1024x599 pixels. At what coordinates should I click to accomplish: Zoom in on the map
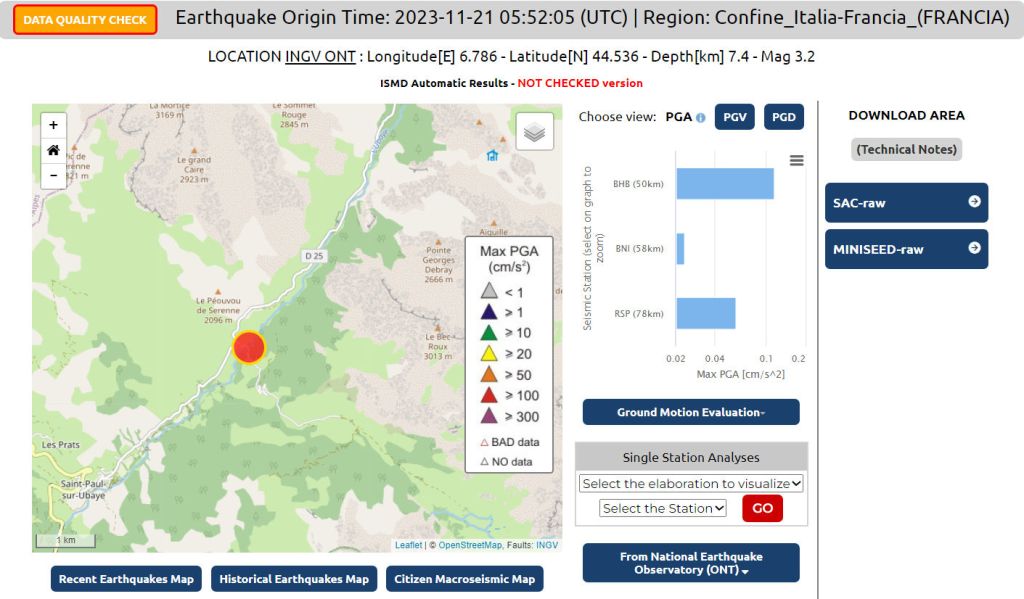click(x=53, y=126)
